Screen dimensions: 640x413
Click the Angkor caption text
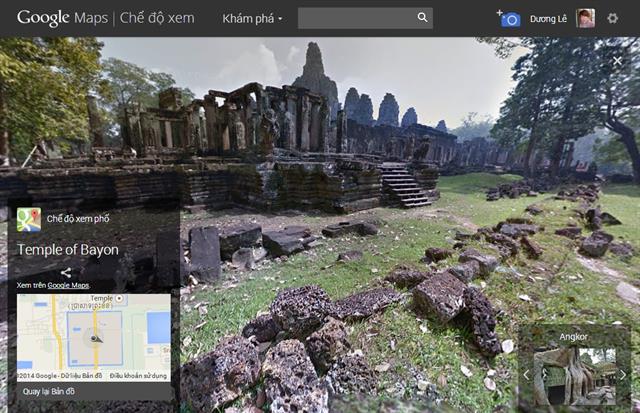coord(573,337)
